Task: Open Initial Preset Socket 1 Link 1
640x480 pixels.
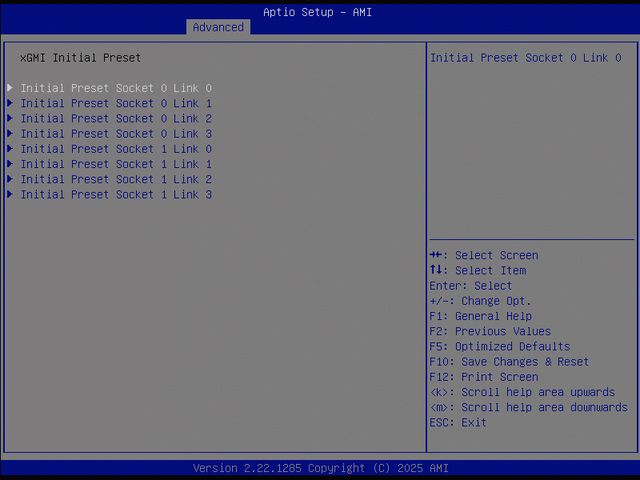Action: pos(116,164)
